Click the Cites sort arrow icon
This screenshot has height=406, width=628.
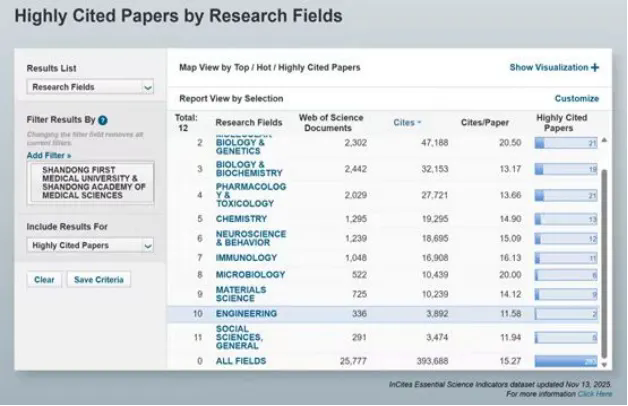click(x=419, y=123)
